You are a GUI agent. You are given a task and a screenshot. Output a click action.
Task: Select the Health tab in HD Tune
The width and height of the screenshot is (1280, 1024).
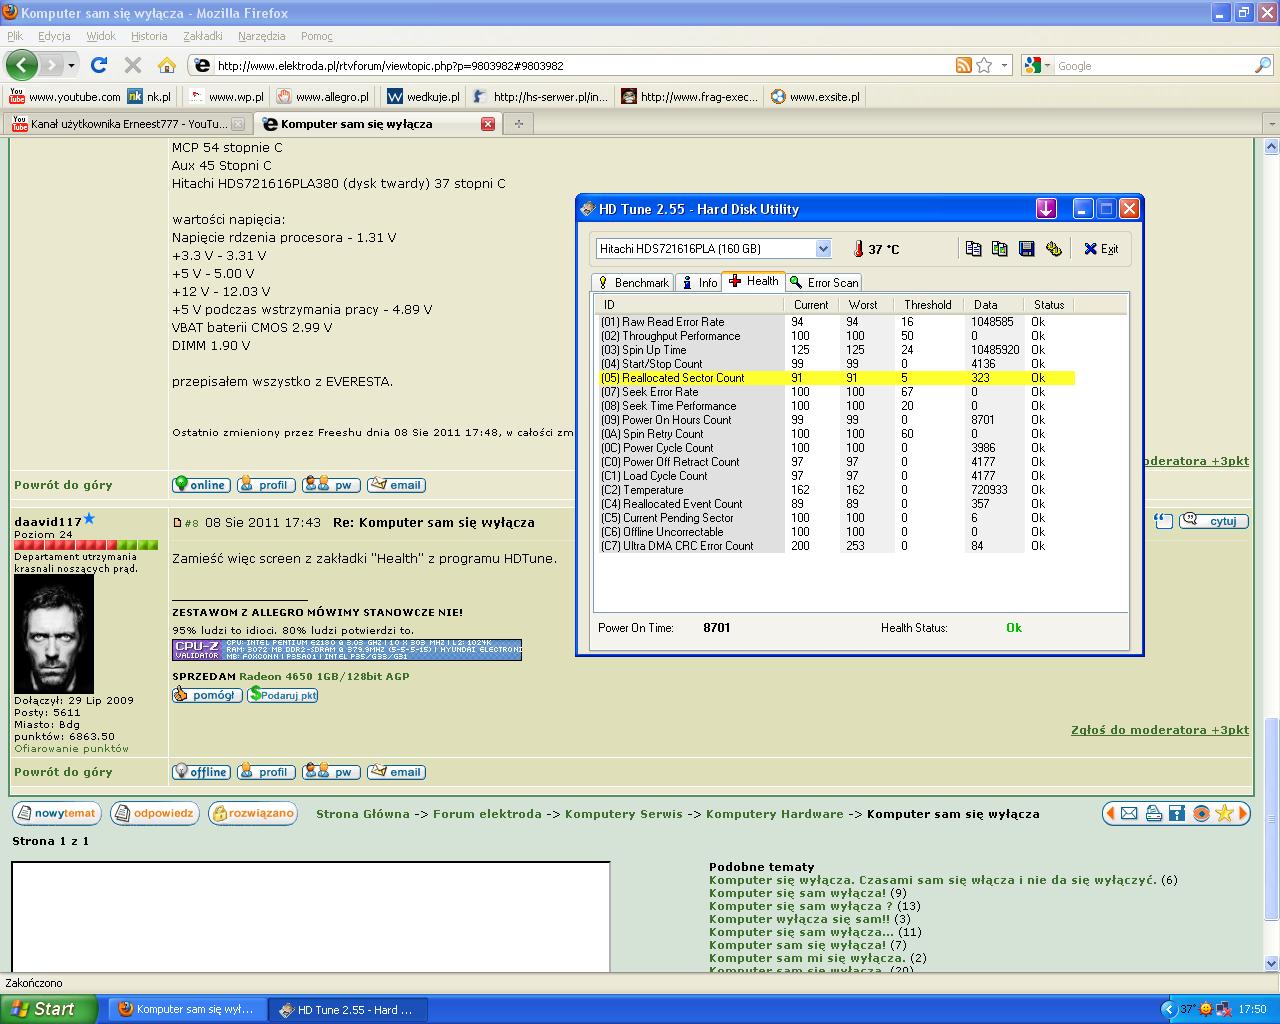pos(754,281)
